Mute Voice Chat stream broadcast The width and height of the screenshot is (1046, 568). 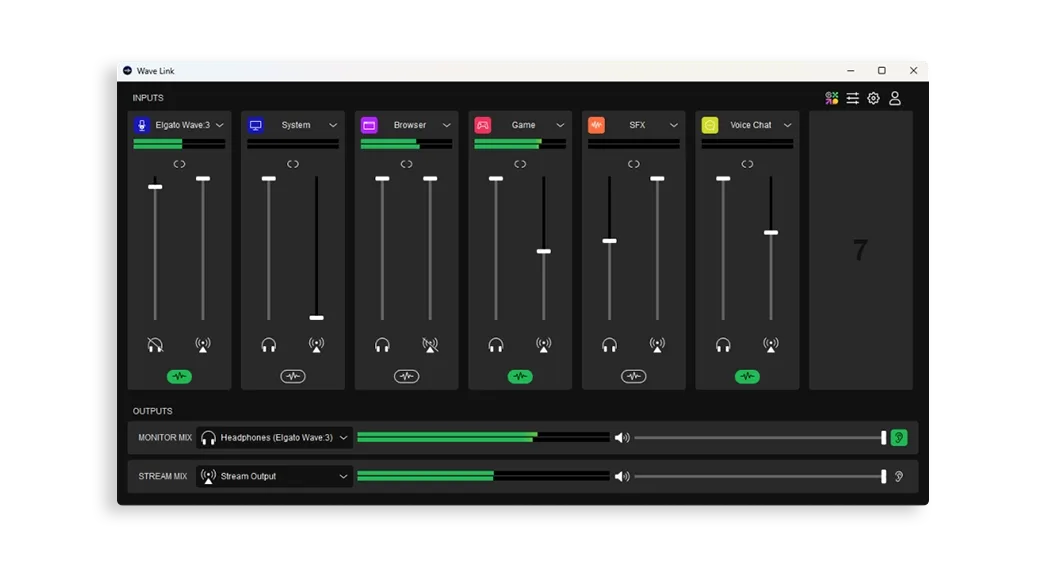tap(771, 345)
